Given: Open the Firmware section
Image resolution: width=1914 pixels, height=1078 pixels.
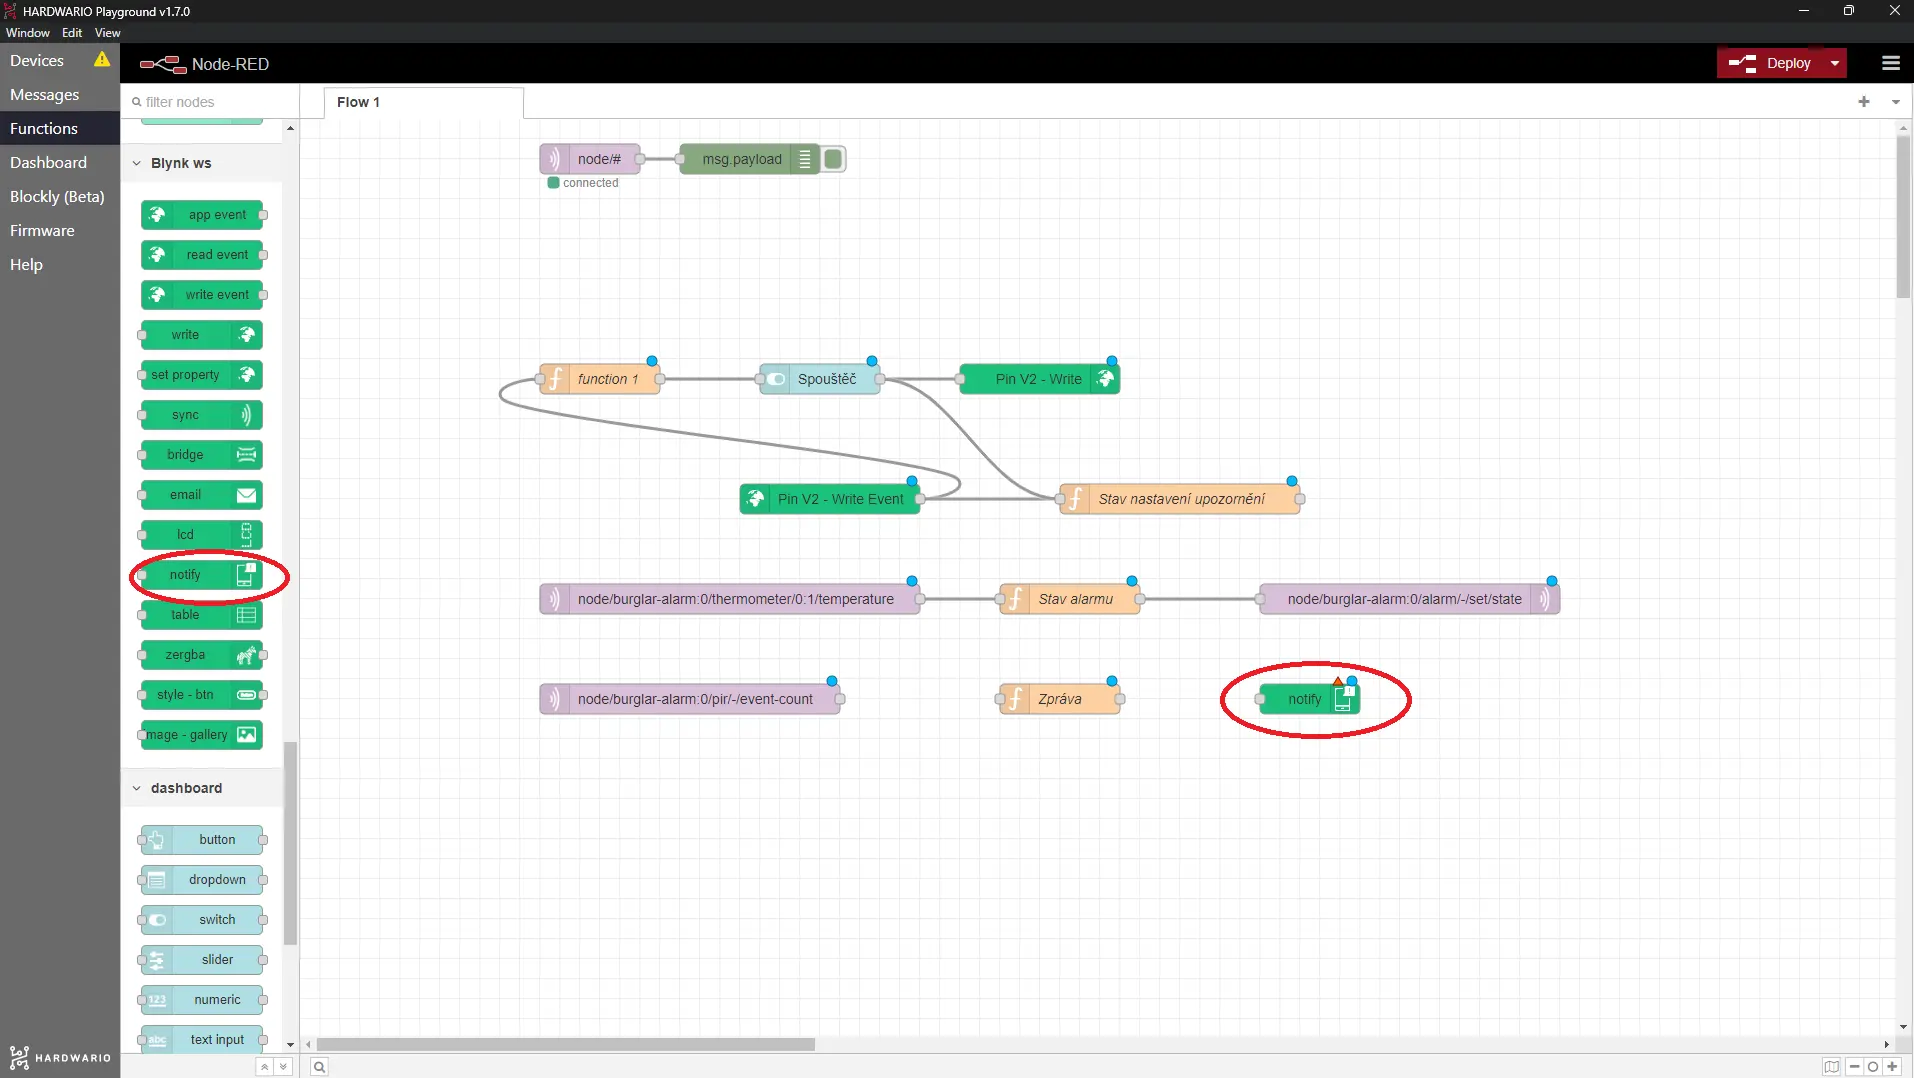Looking at the screenshot, I should point(60,231).
